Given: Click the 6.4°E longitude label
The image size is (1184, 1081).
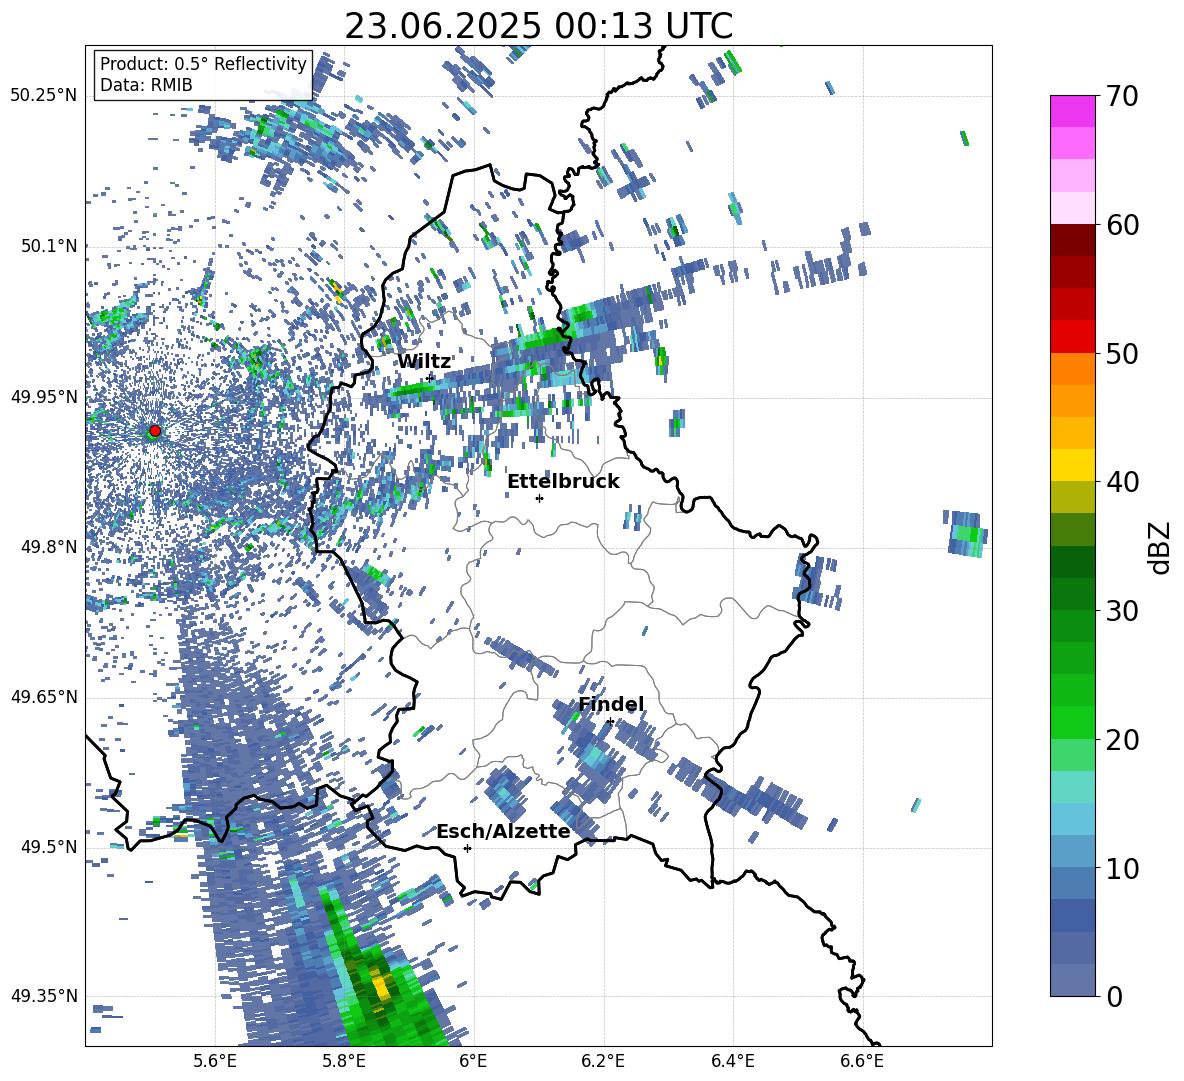Looking at the screenshot, I should click(x=732, y=1061).
